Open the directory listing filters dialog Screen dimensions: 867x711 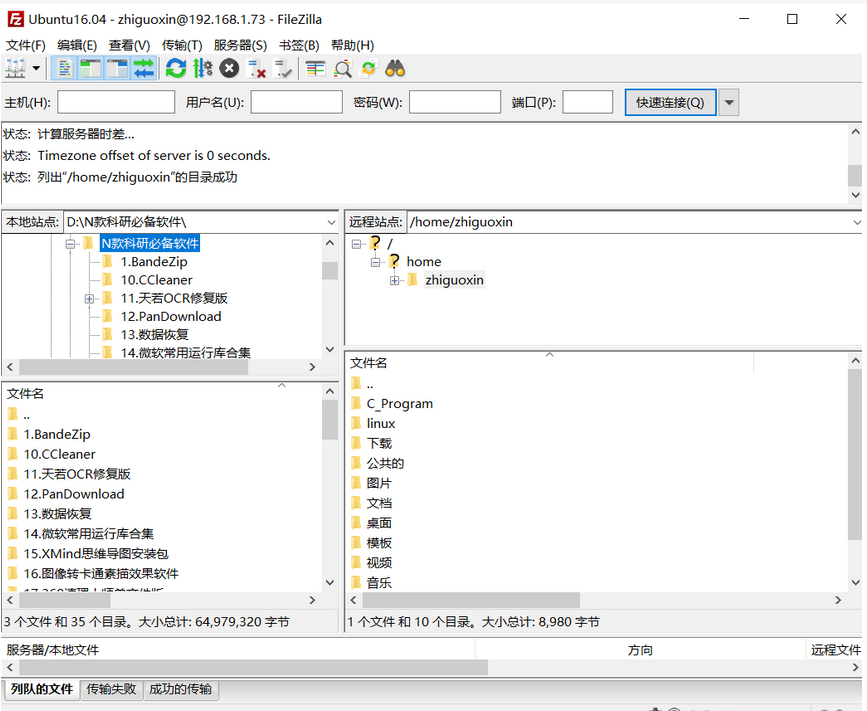pos(315,69)
